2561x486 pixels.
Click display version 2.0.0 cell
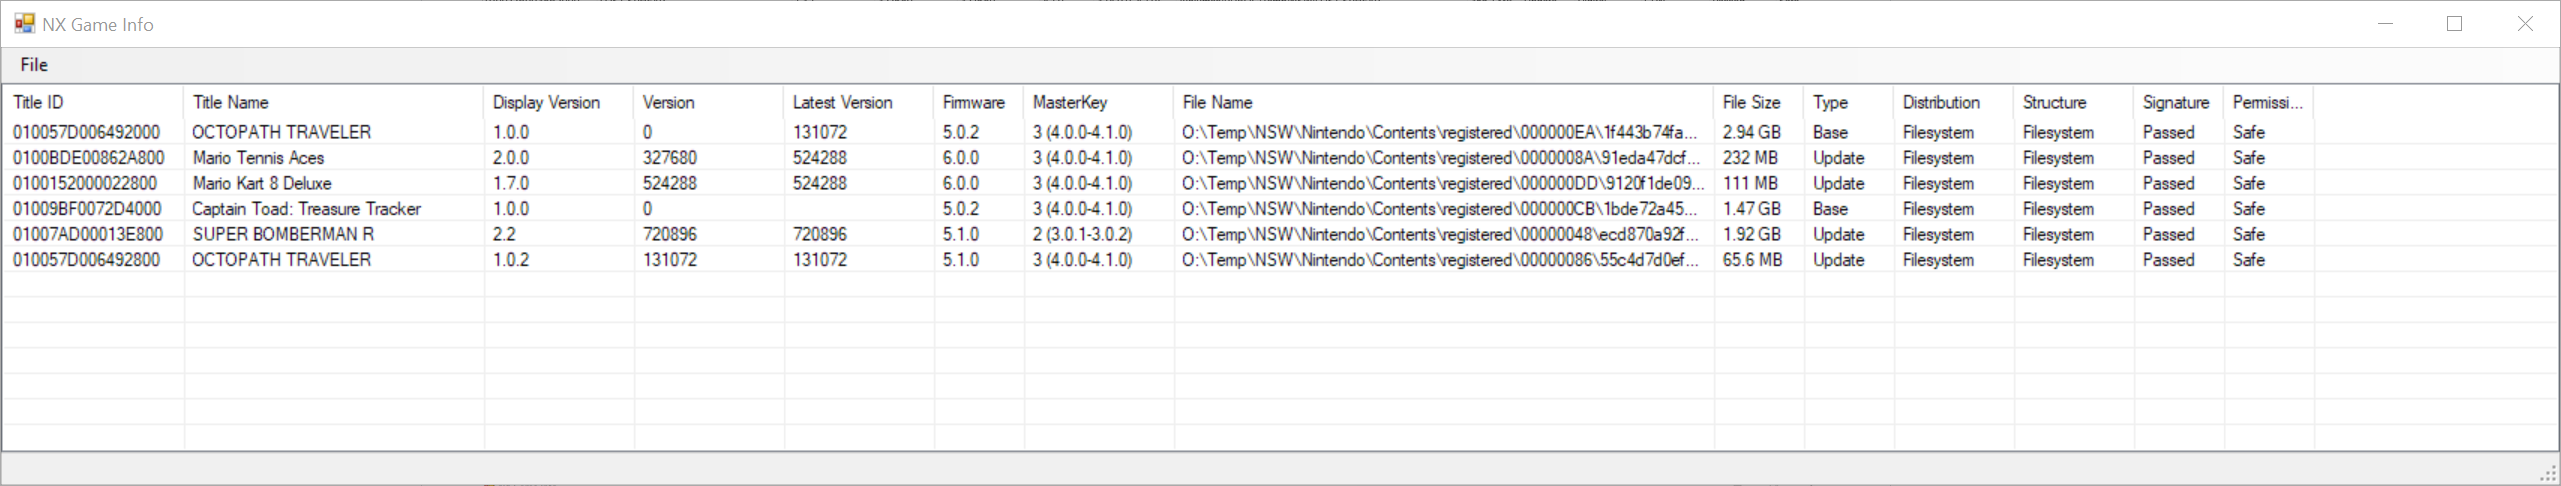coord(511,158)
